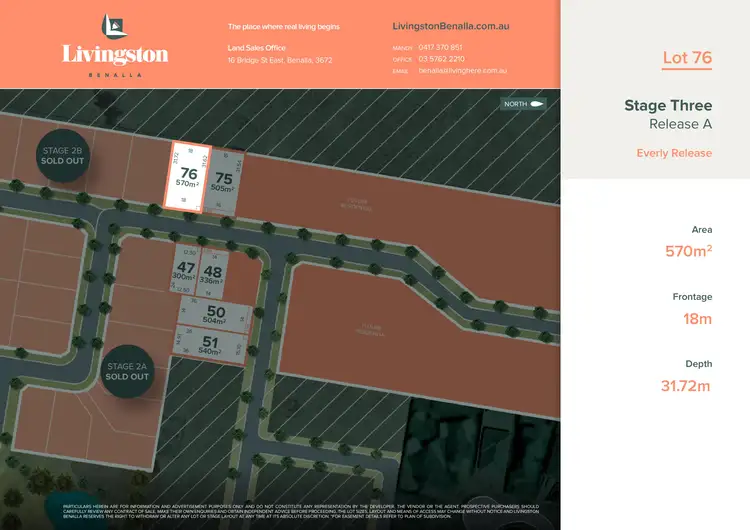Click the 'Area' label
Viewport: 750px width, 530px height.
coord(702,230)
